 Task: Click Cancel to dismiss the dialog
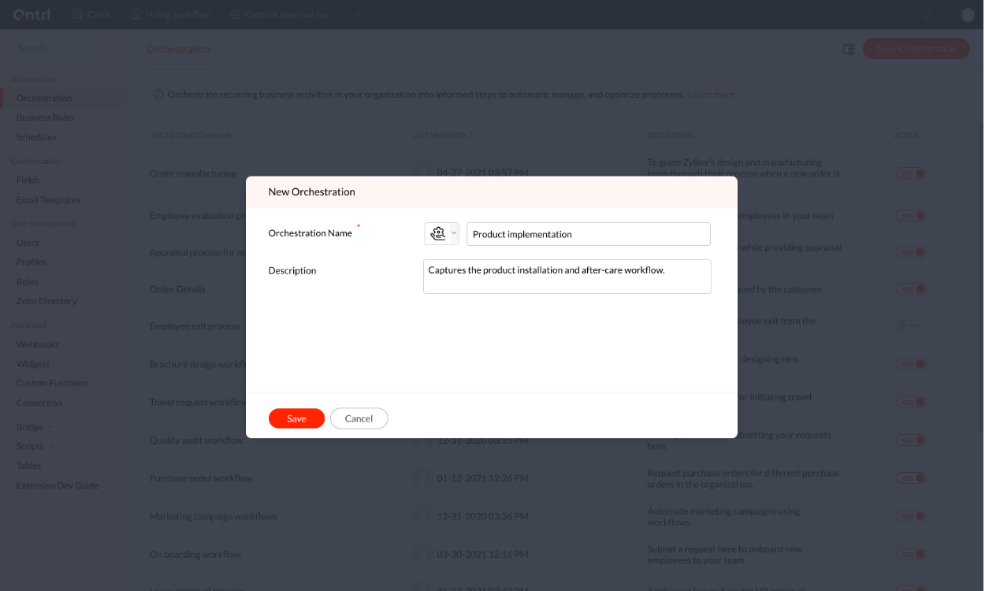(358, 419)
